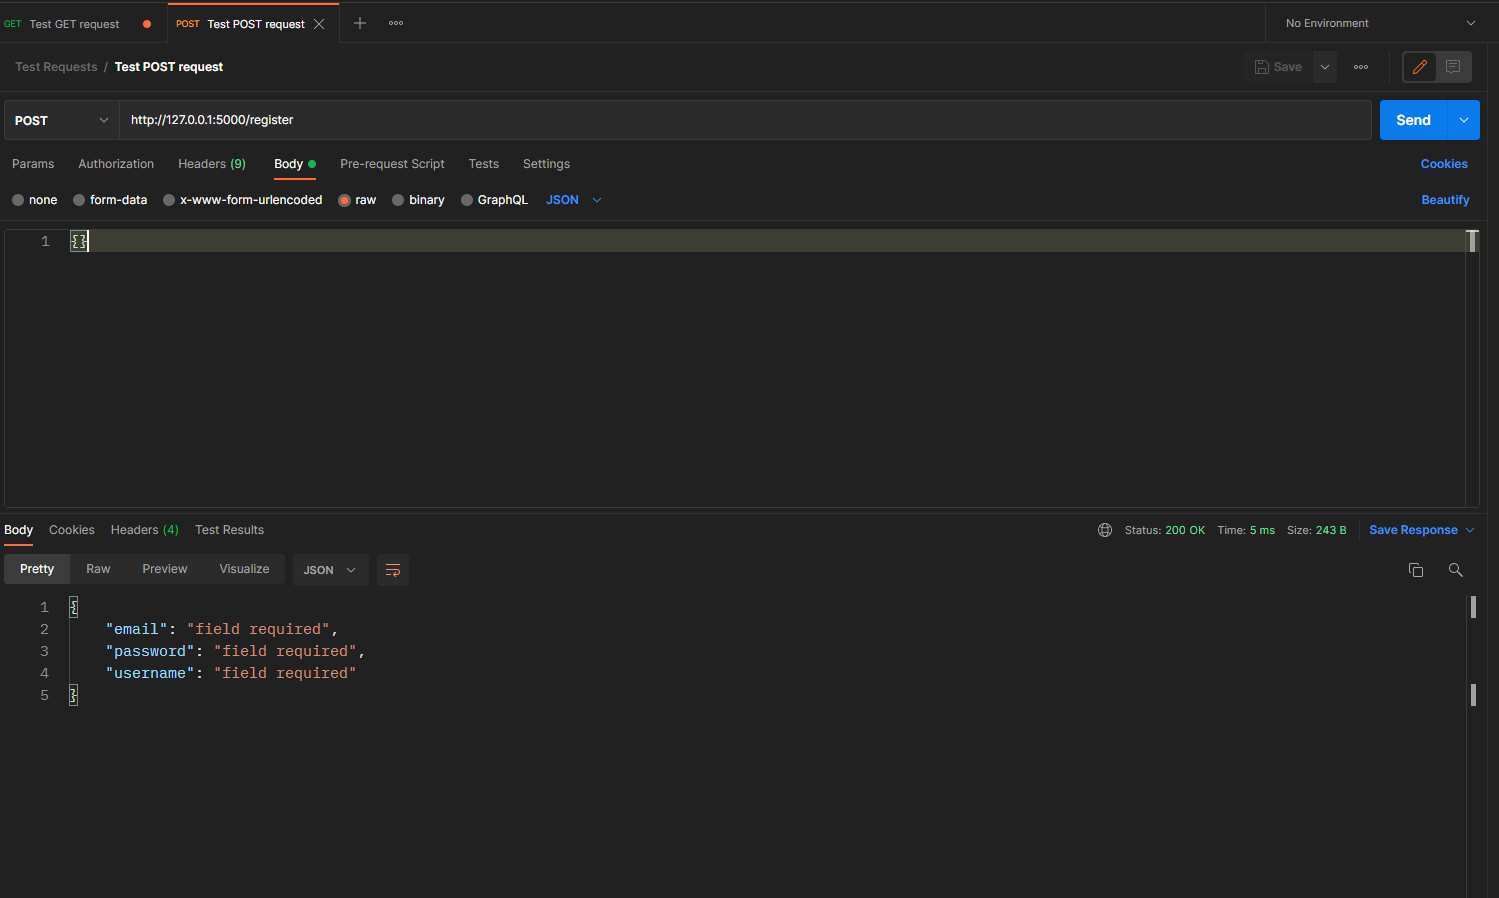
Task: Click request editor vertical scrollbar
Action: pos(1472,241)
